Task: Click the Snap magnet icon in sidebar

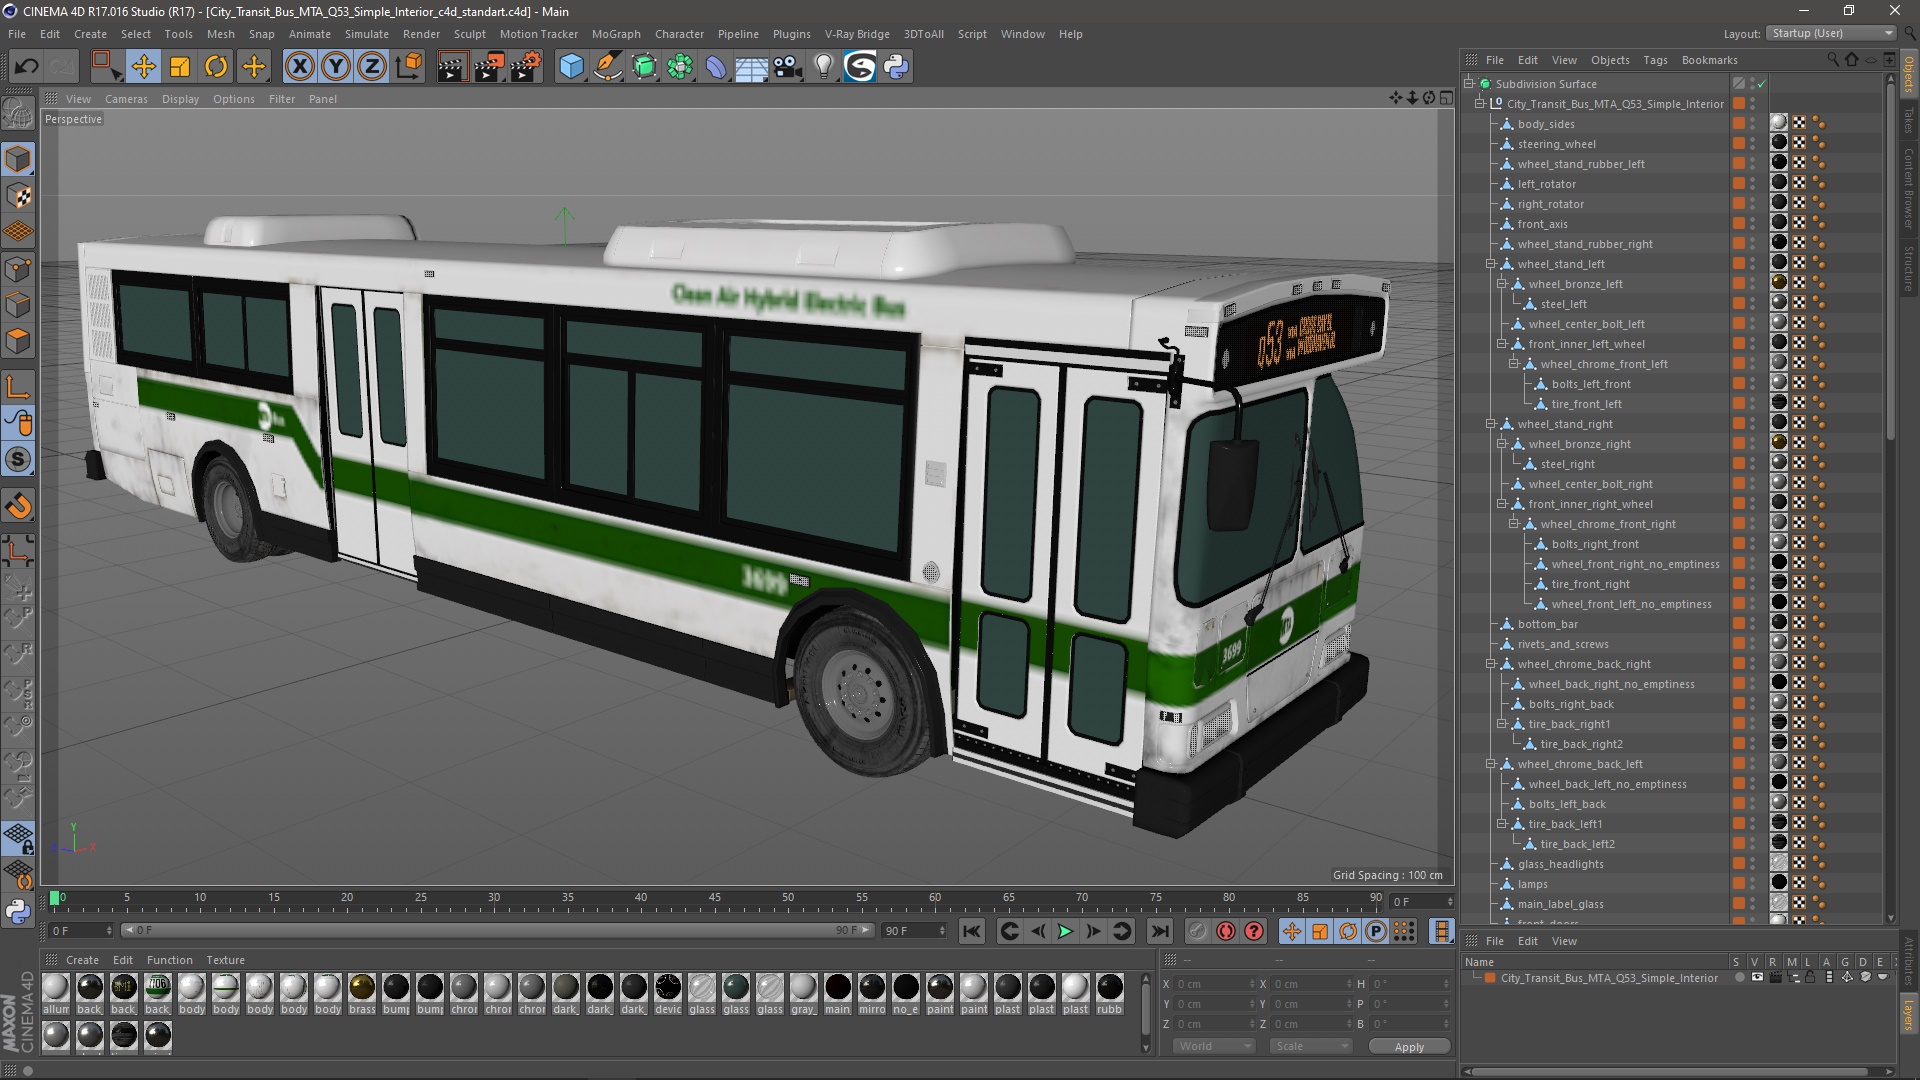Action: tap(18, 506)
